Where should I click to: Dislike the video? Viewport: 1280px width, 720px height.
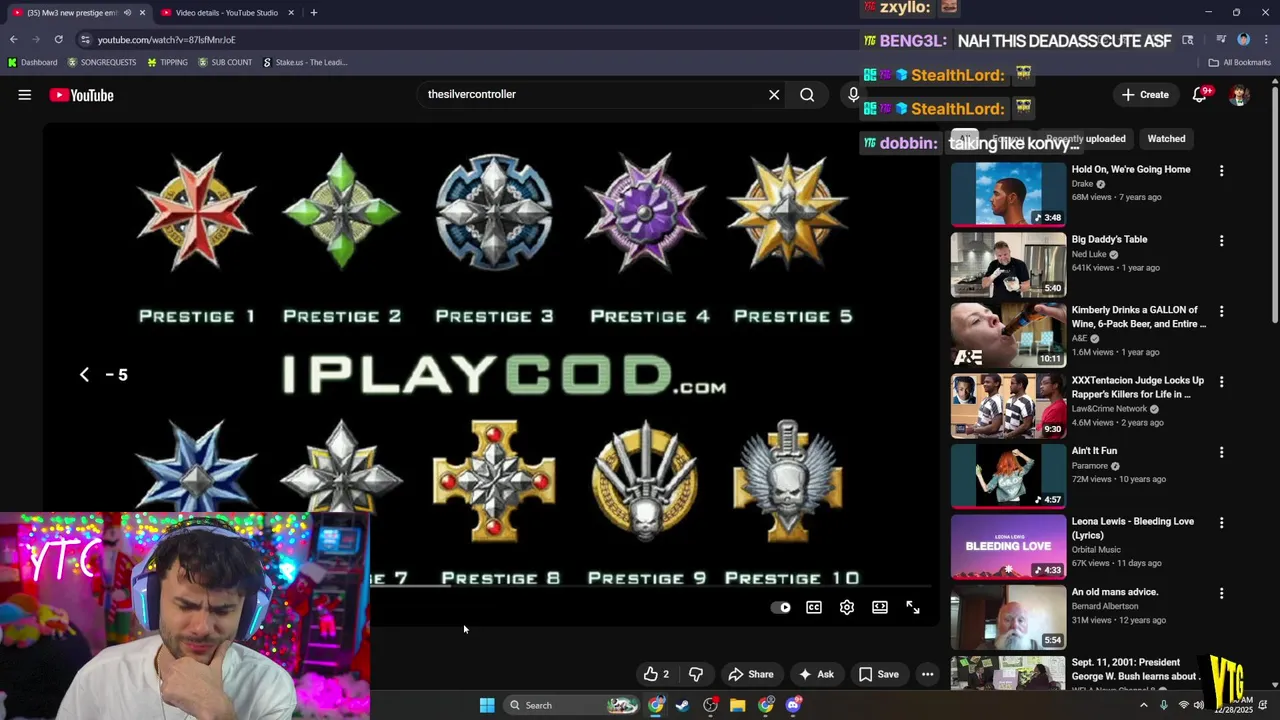[x=696, y=674]
